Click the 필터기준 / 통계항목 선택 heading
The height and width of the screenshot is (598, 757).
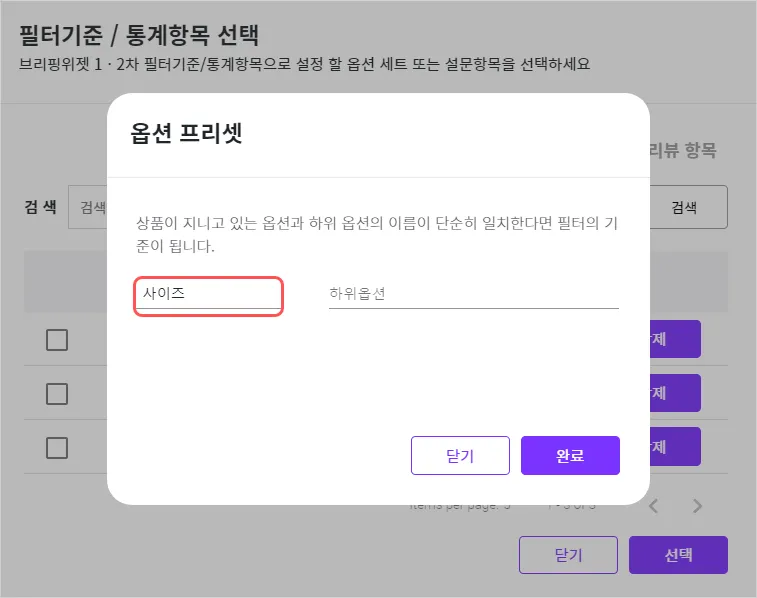click(x=139, y=36)
